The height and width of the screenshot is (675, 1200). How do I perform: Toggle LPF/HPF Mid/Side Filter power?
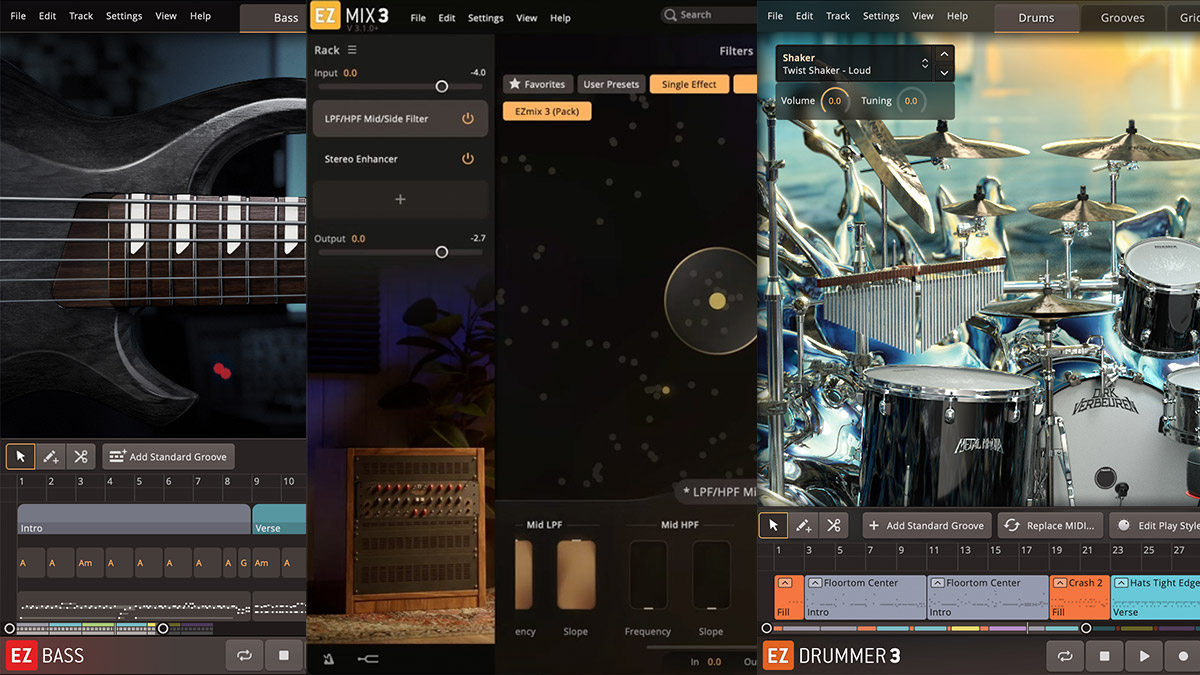467,118
